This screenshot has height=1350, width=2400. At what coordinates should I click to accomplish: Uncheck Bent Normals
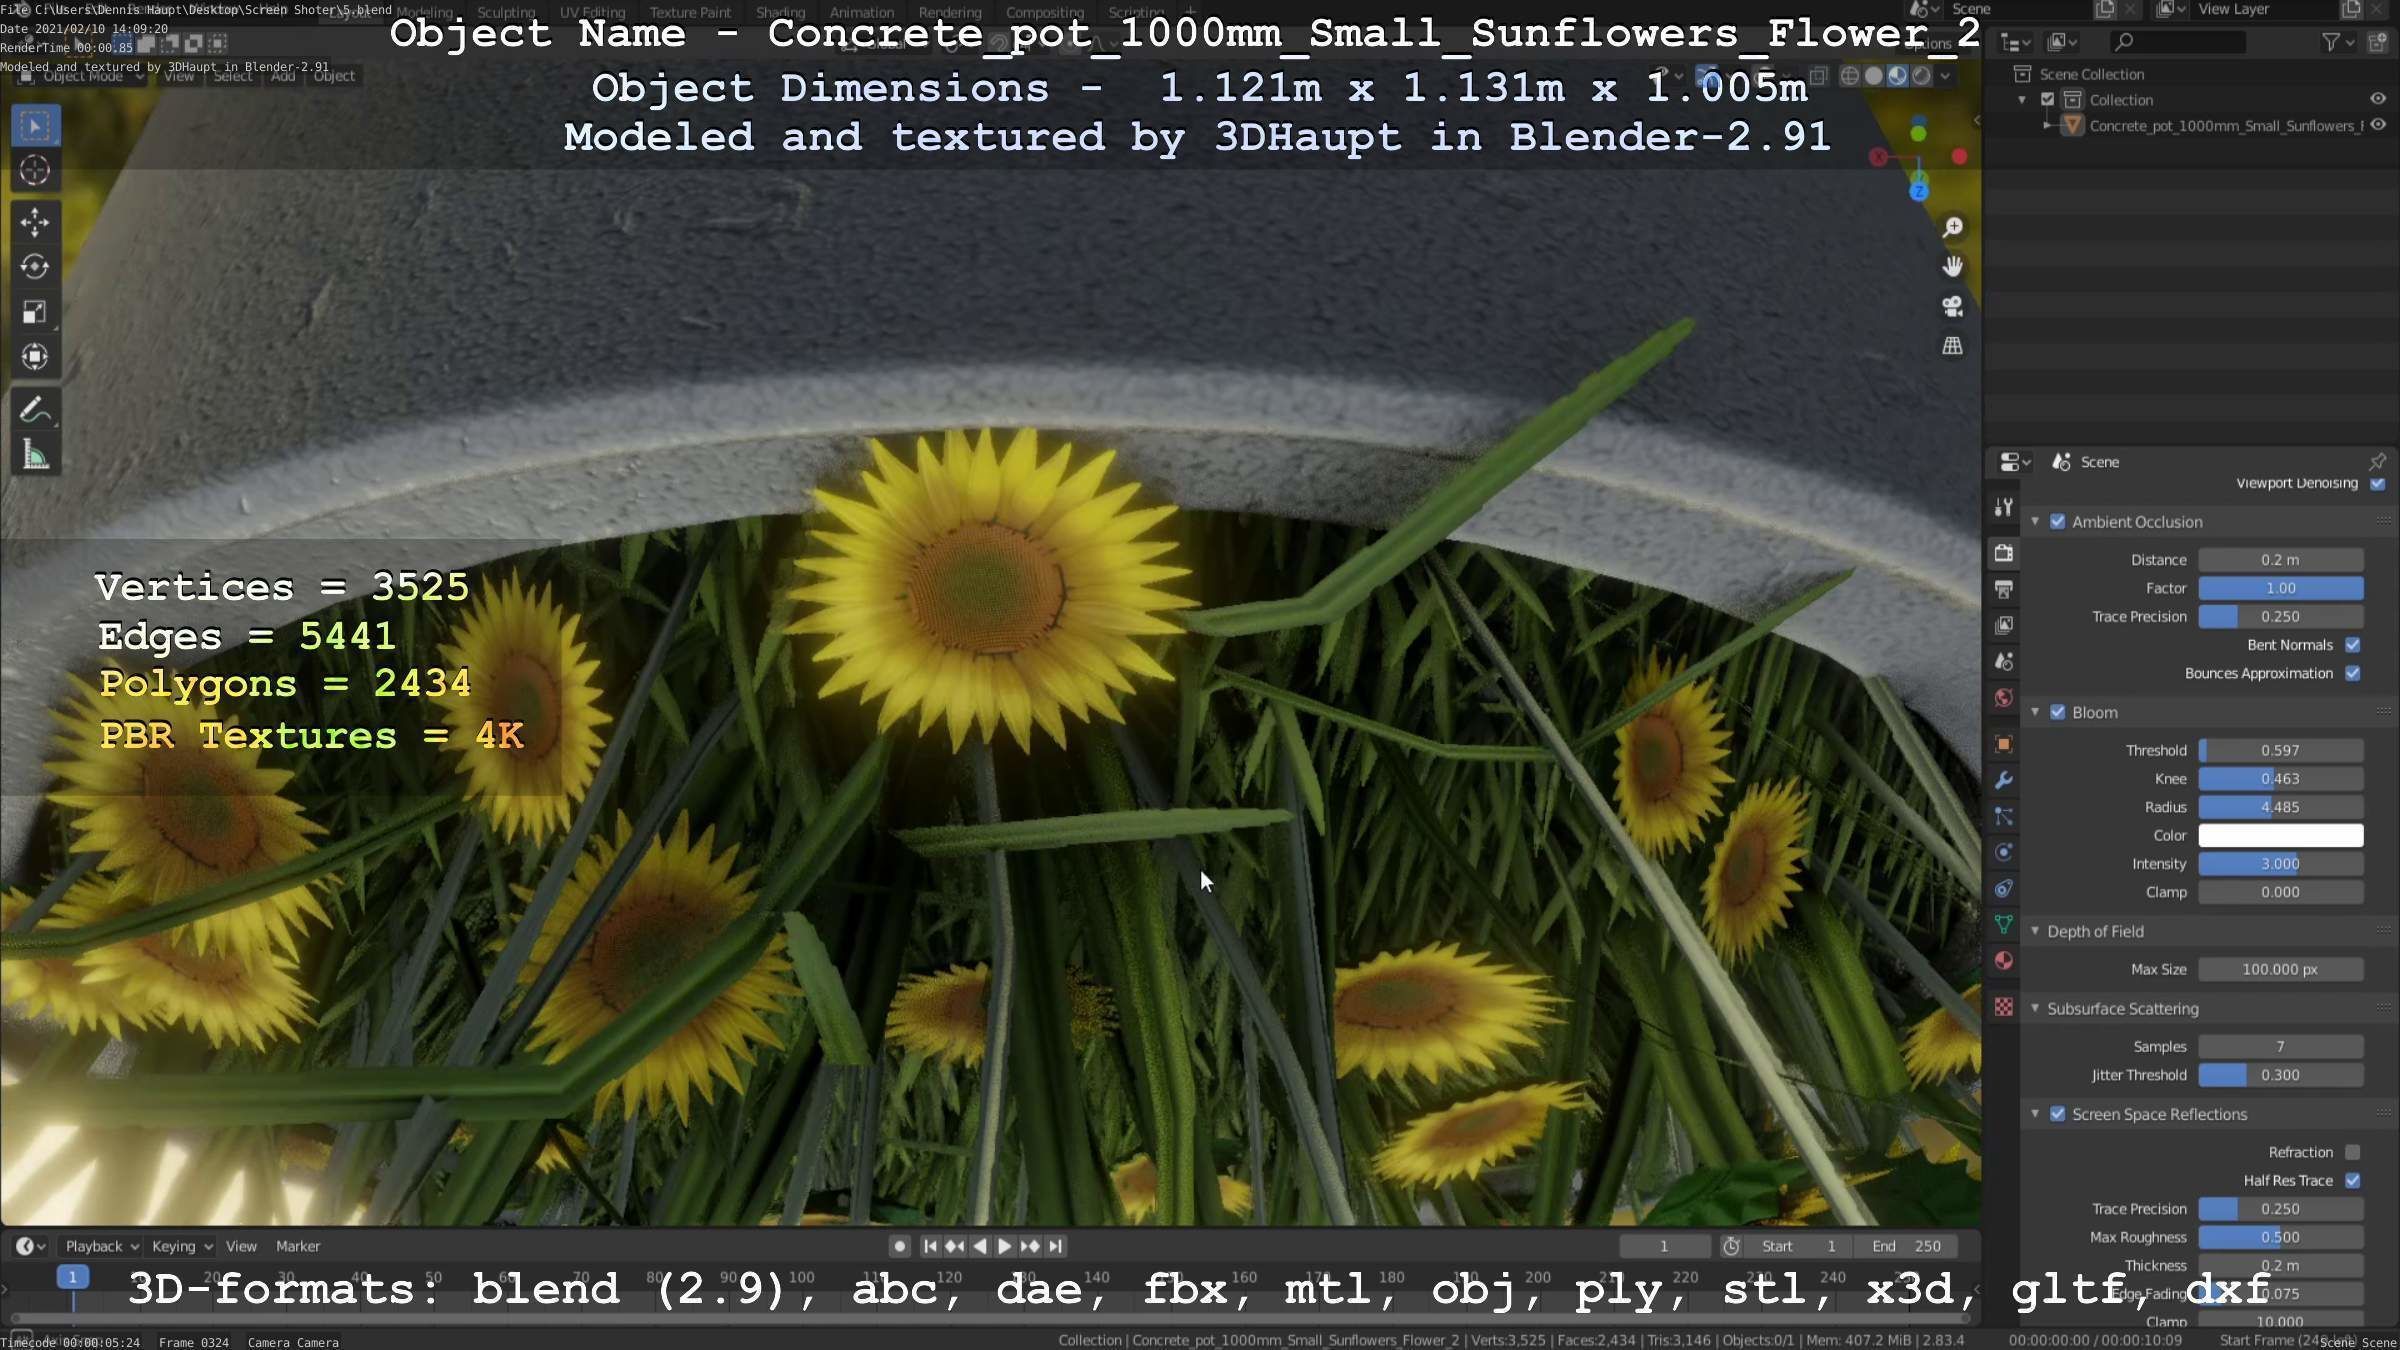click(x=2353, y=645)
